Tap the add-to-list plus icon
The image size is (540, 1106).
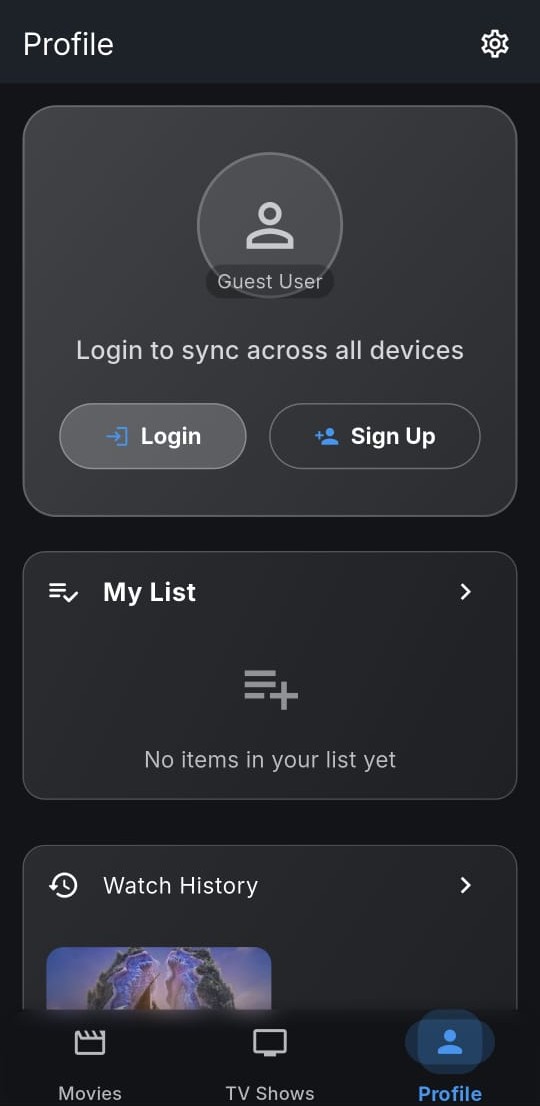coord(271,690)
